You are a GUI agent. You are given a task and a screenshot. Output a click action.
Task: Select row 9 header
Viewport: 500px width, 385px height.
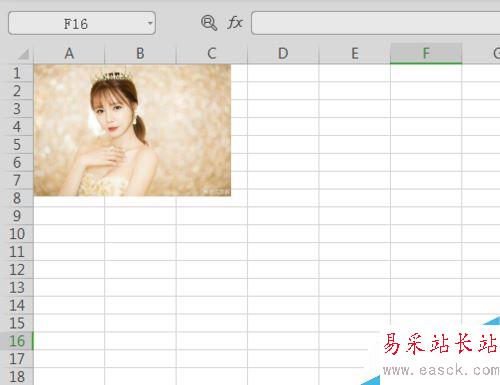[17, 216]
